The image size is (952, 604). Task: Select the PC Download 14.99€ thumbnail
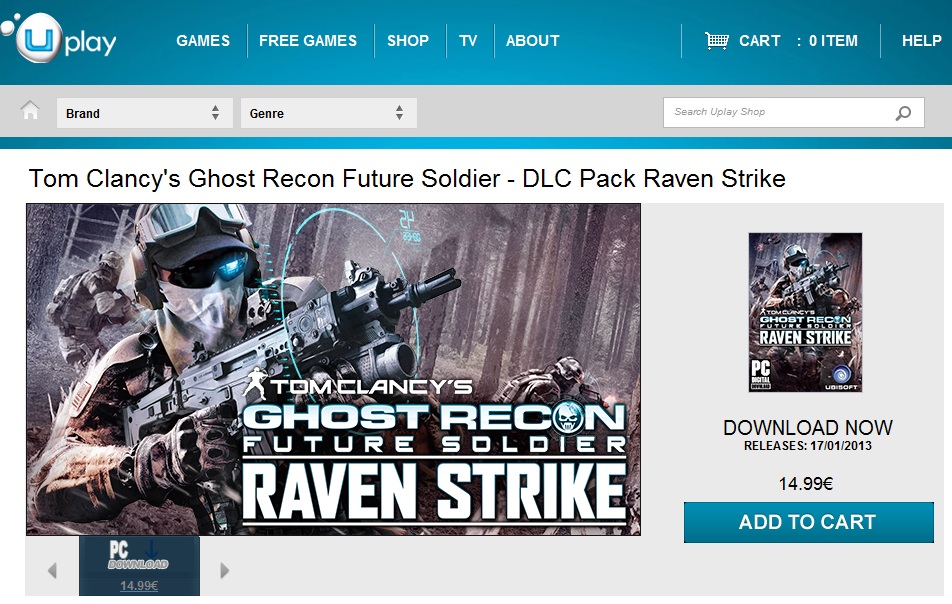click(139, 566)
